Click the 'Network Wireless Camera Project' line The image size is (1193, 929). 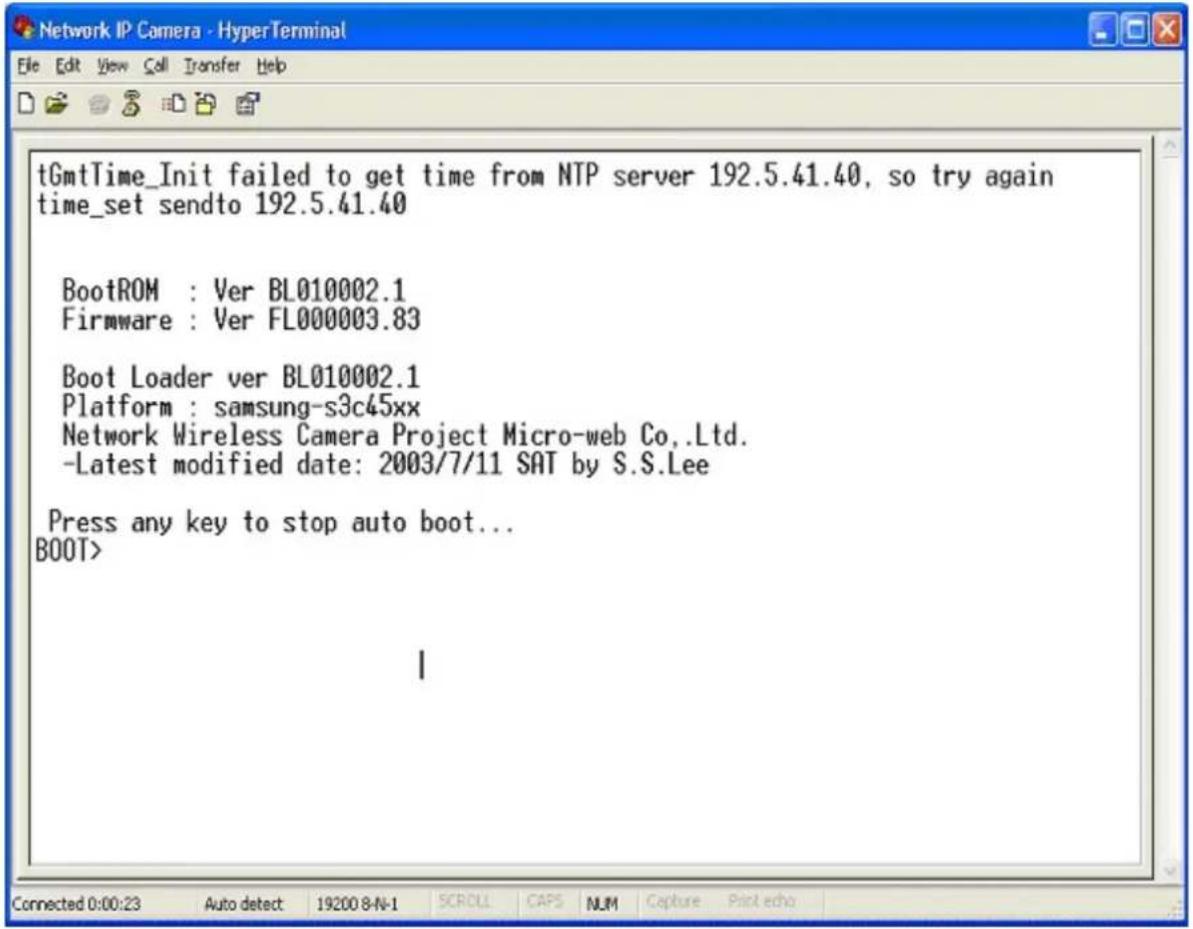click(x=405, y=435)
